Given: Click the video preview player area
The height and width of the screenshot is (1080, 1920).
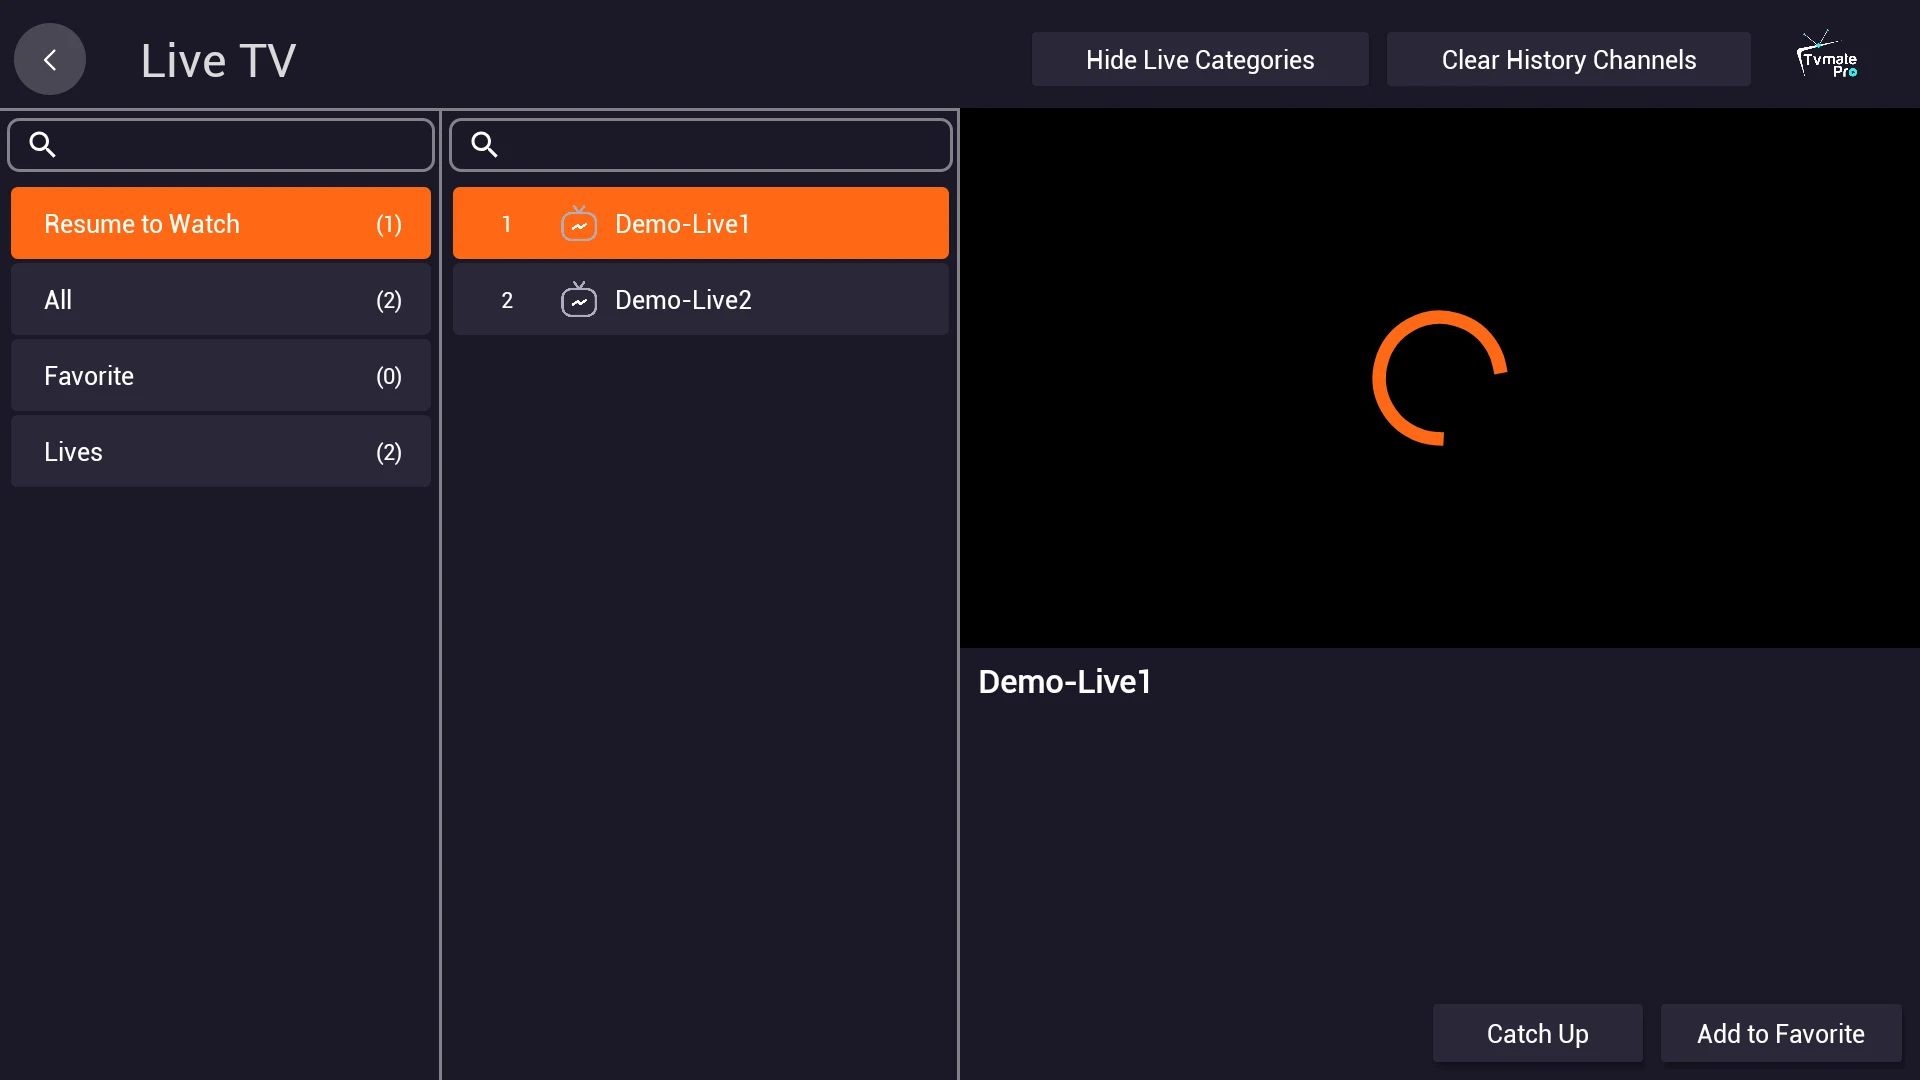Looking at the screenshot, I should coord(1440,378).
